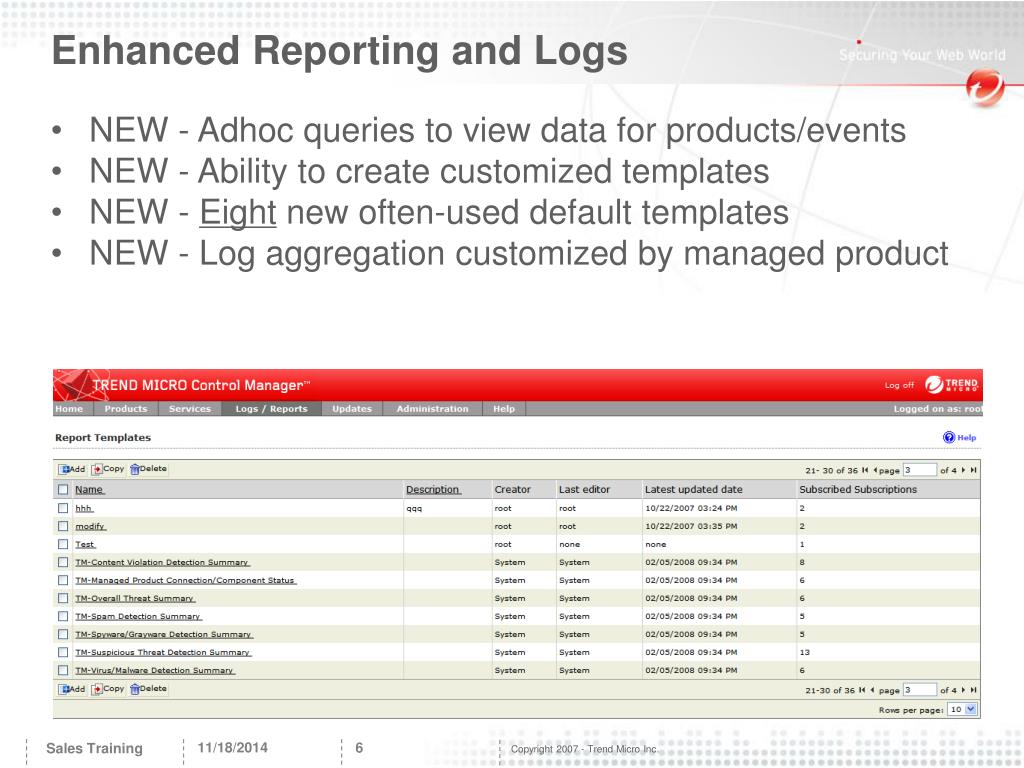Go to last page using bottom pager
The image size is (1024, 768).
(x=973, y=690)
